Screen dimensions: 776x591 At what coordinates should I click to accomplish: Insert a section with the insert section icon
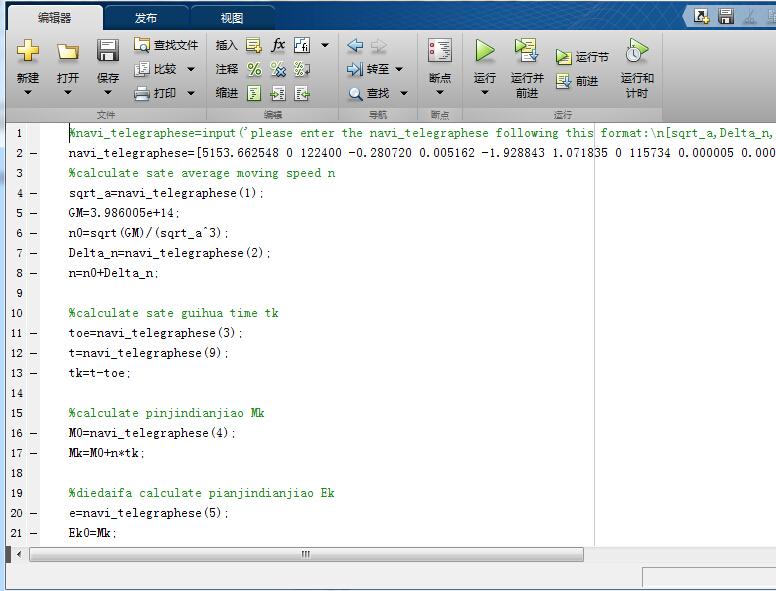(x=254, y=45)
